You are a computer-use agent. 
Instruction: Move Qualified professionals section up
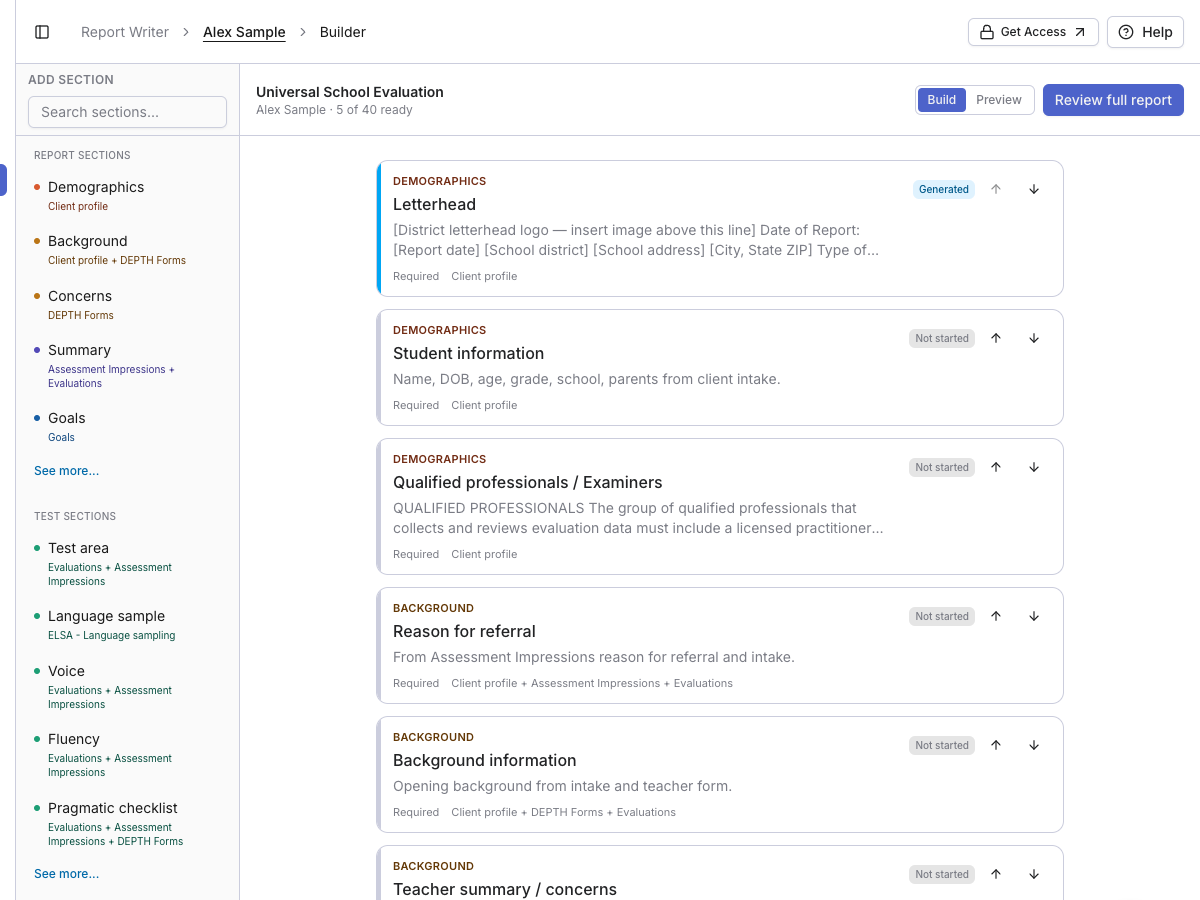[x=996, y=467]
